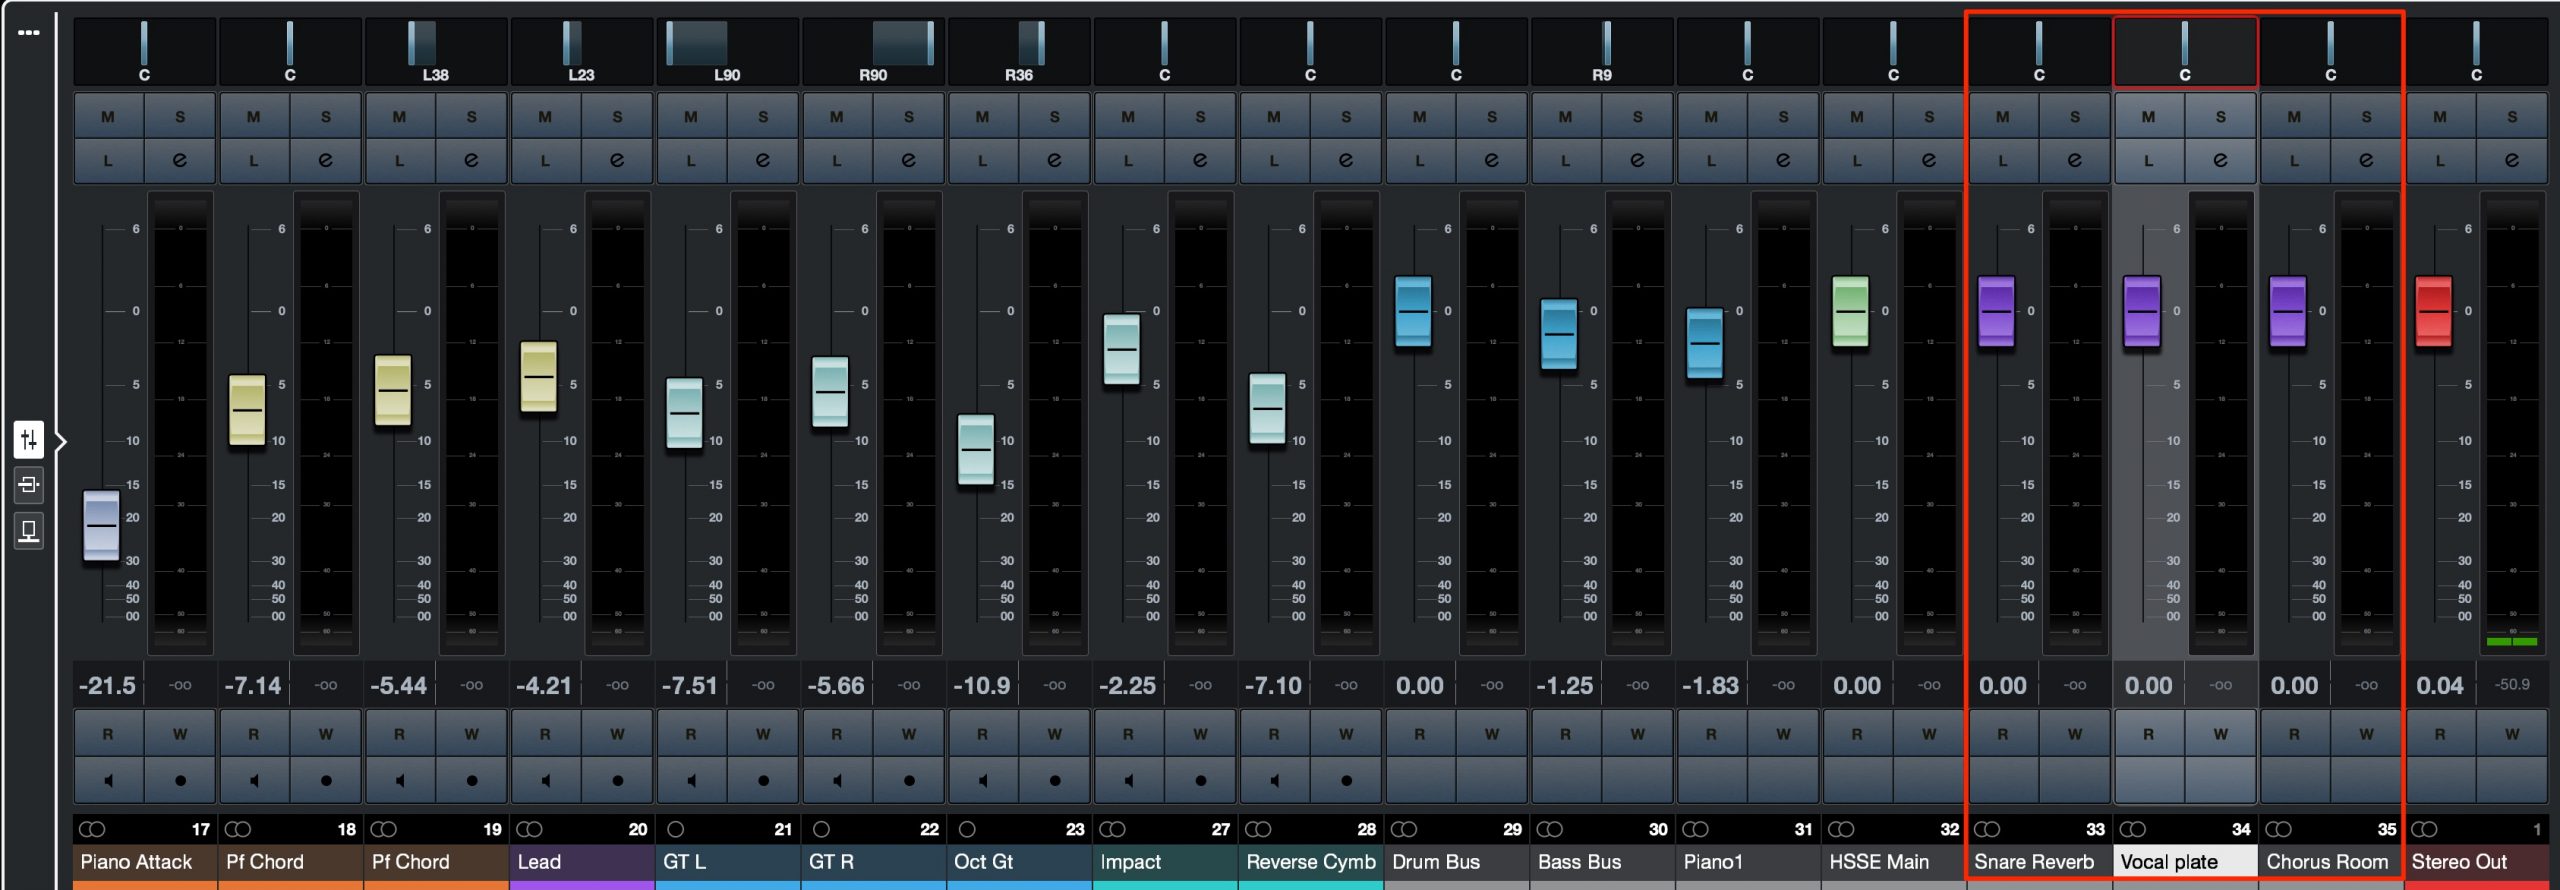Enable monitor speaker icon on Lead channel

(546, 780)
